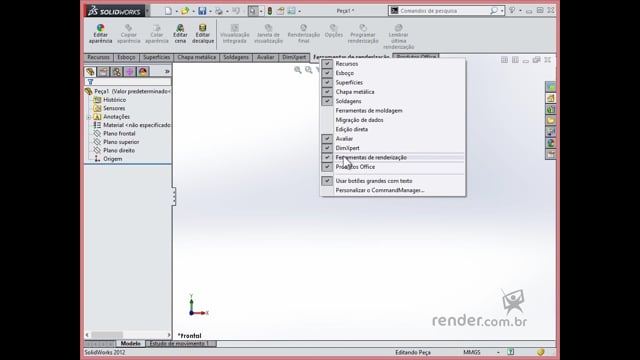Activate the Select cursor tool

click(x=253, y=11)
